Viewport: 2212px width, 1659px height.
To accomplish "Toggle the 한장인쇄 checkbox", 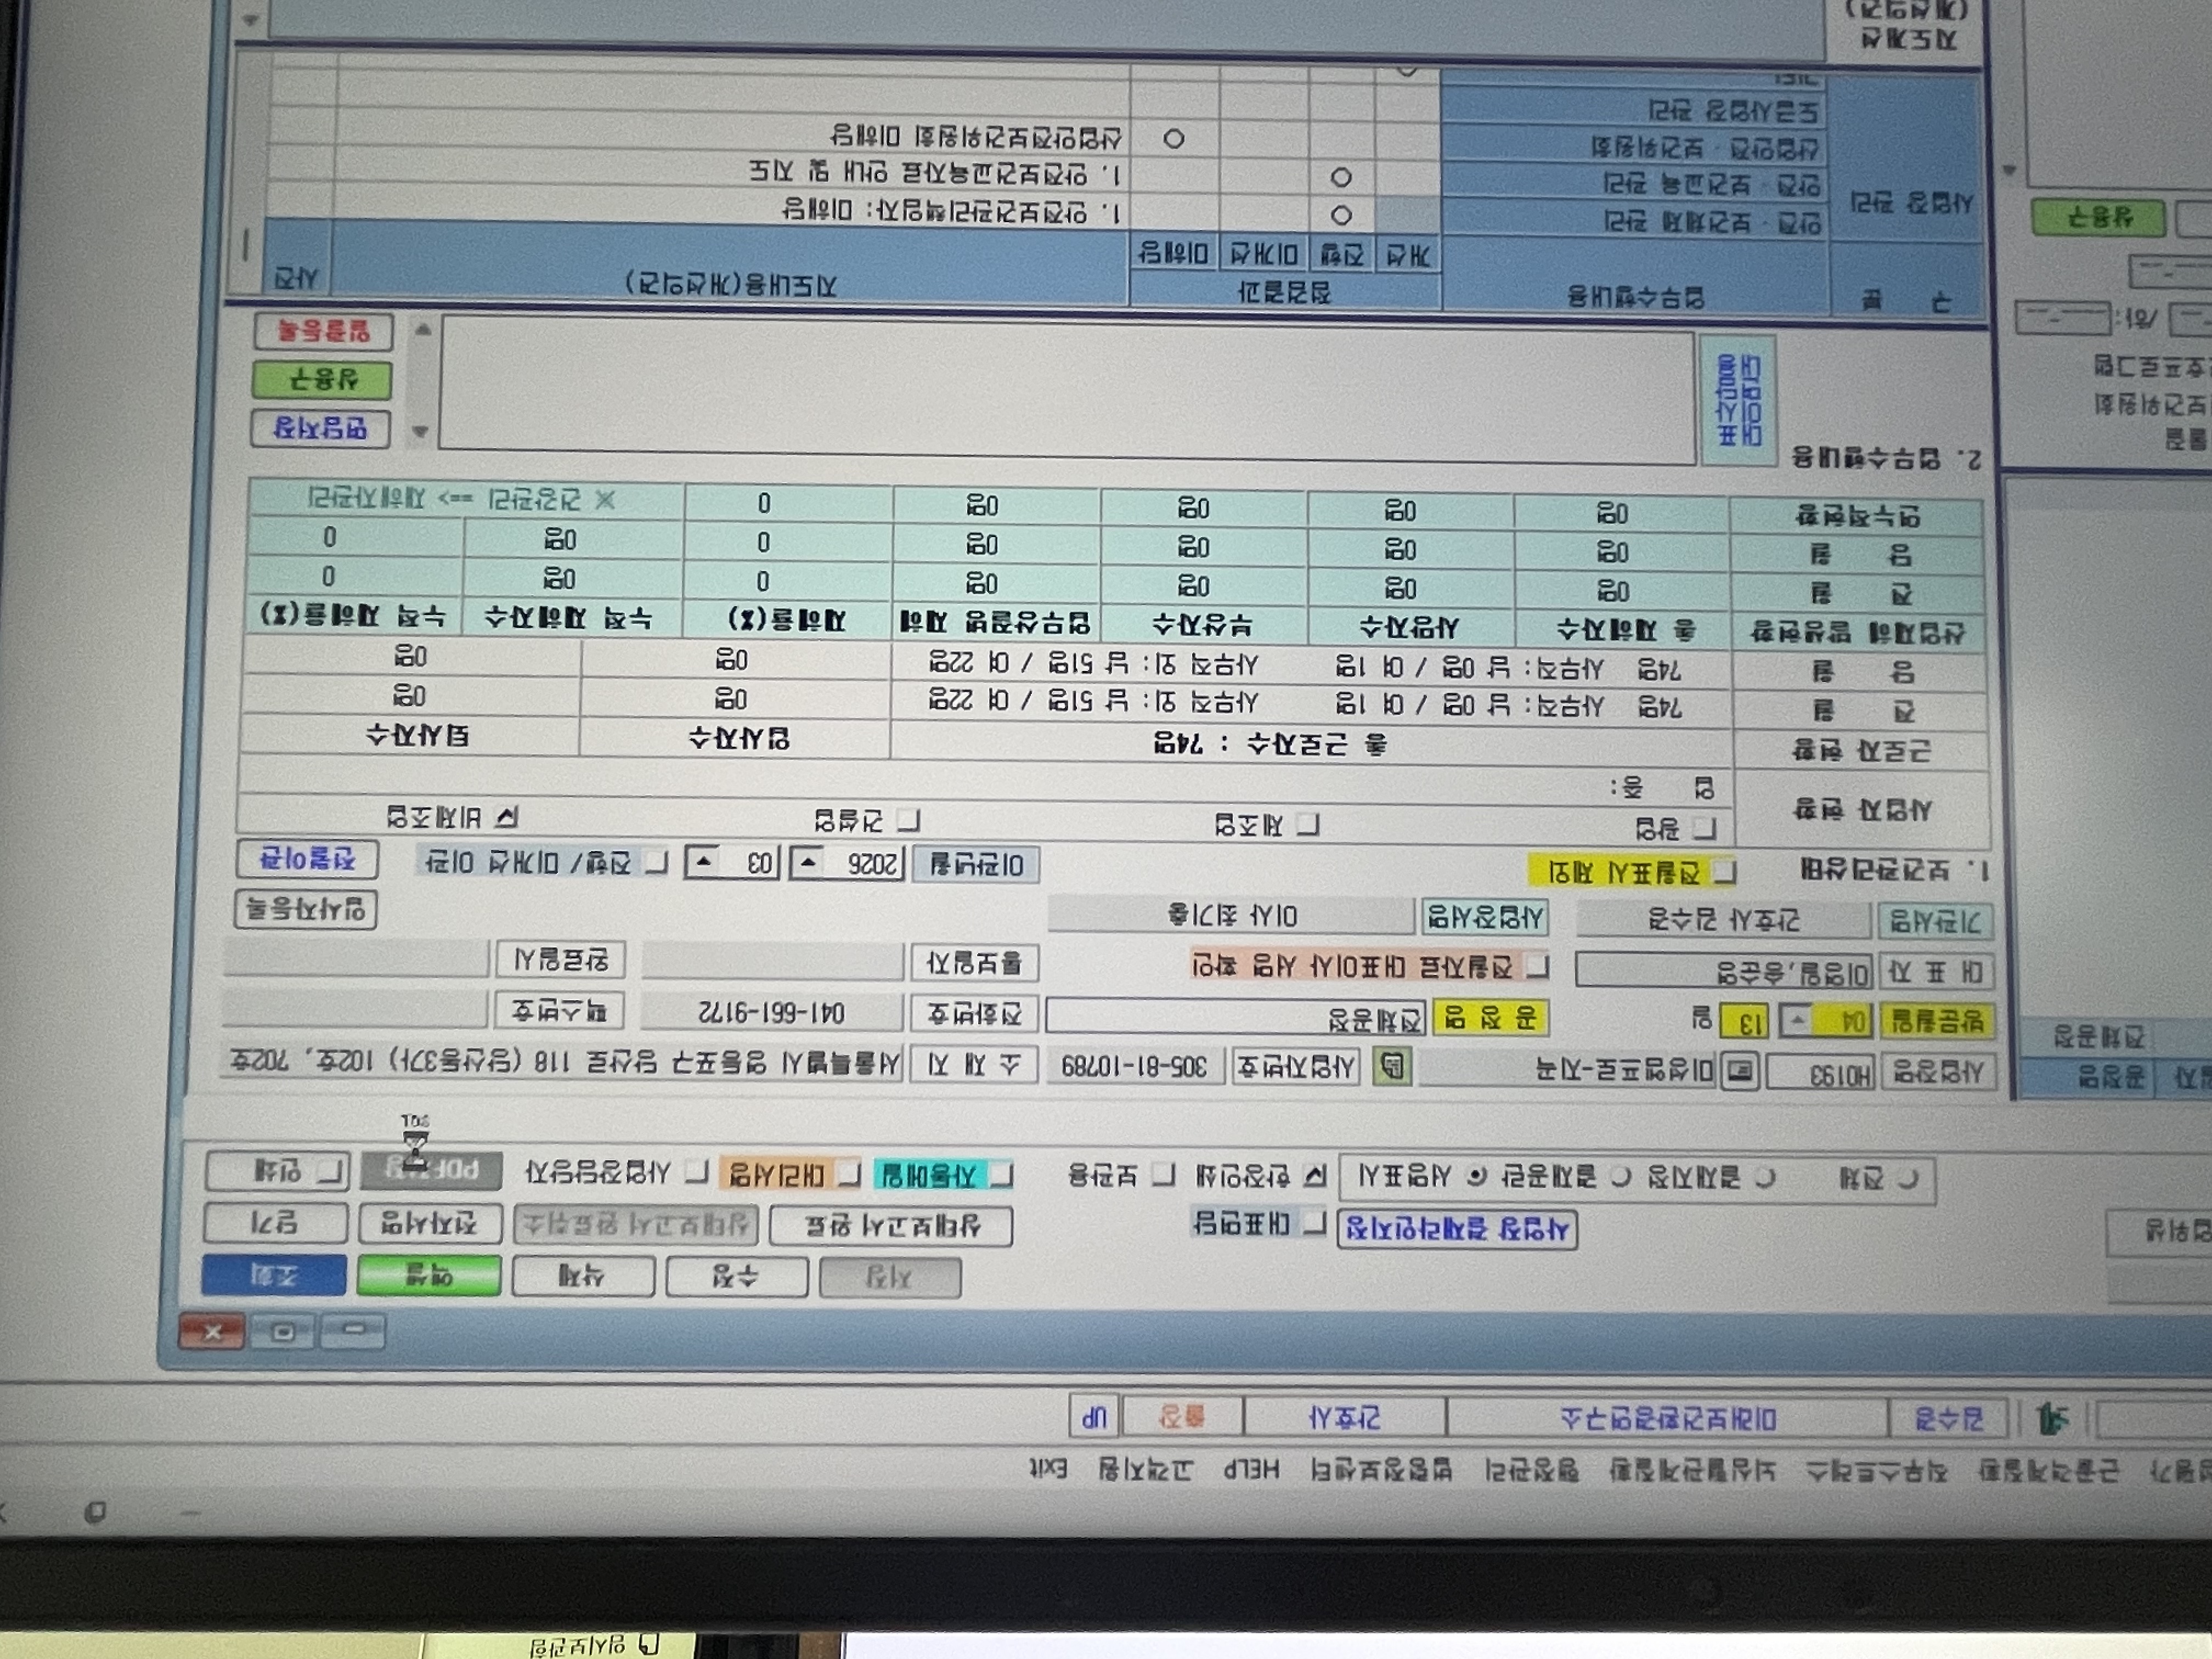I will (1316, 1175).
